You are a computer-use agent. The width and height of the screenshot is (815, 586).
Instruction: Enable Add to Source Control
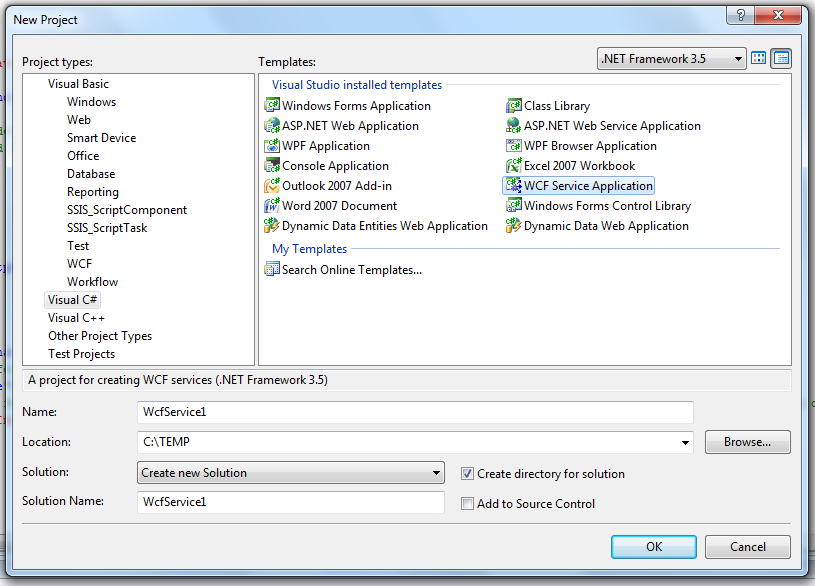coord(467,503)
